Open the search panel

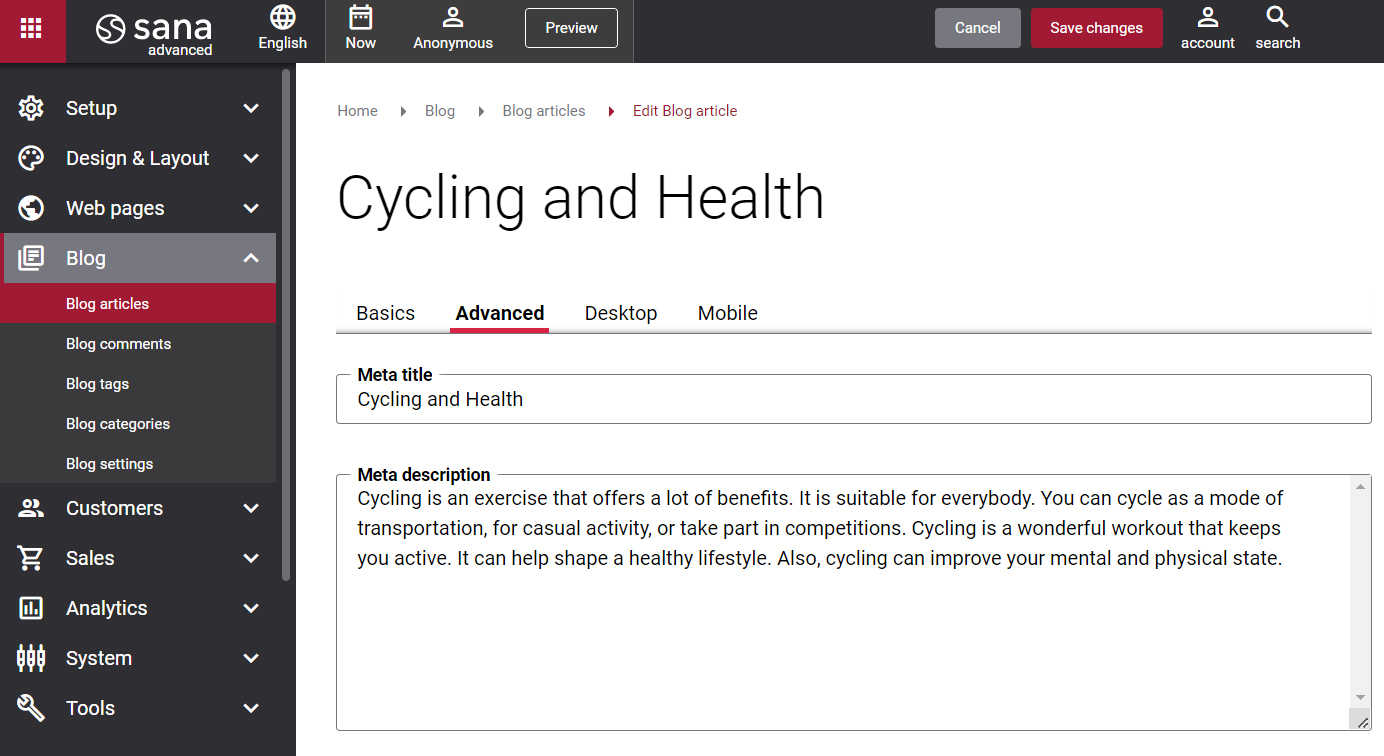(x=1277, y=20)
